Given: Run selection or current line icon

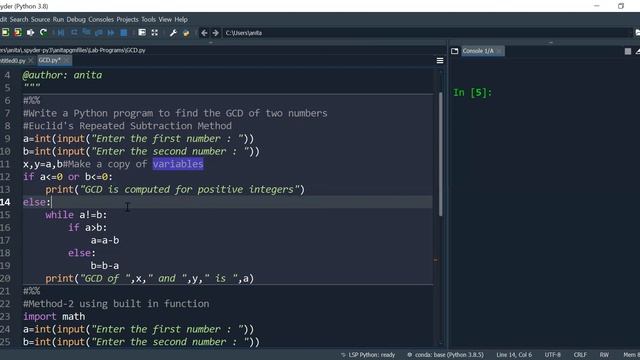Looking at the screenshot, I should tap(31, 33).
